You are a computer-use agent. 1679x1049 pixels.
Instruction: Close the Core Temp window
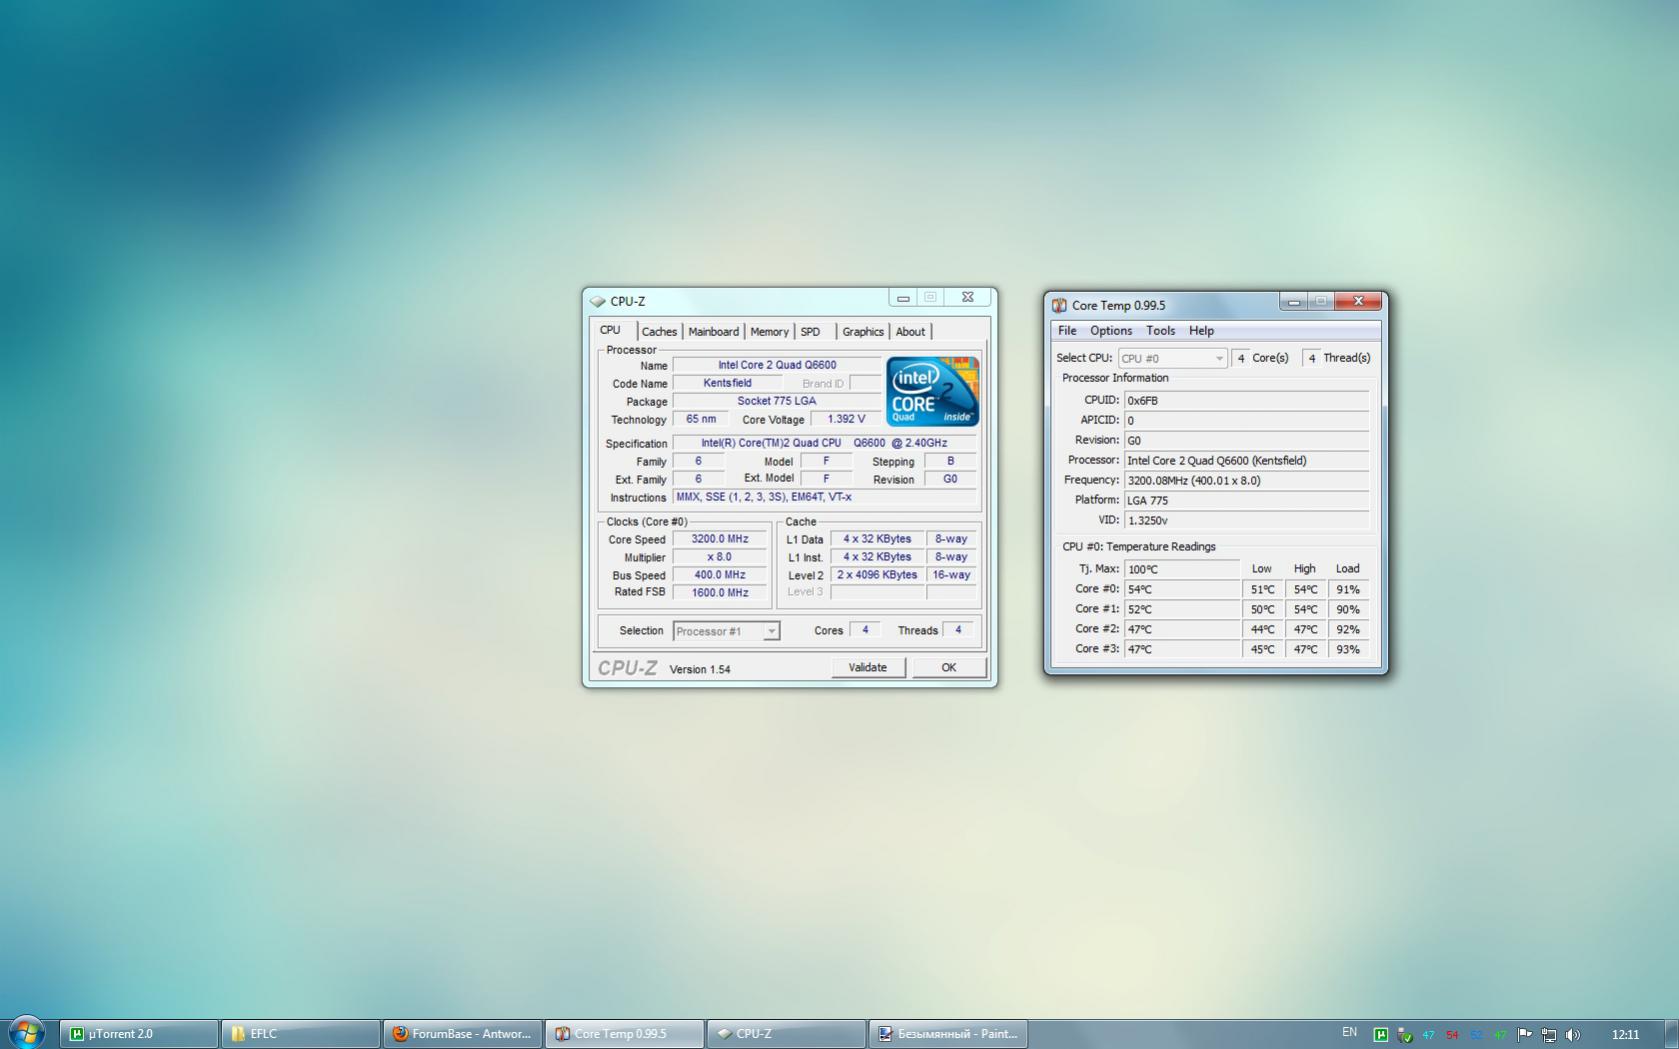coord(1358,301)
